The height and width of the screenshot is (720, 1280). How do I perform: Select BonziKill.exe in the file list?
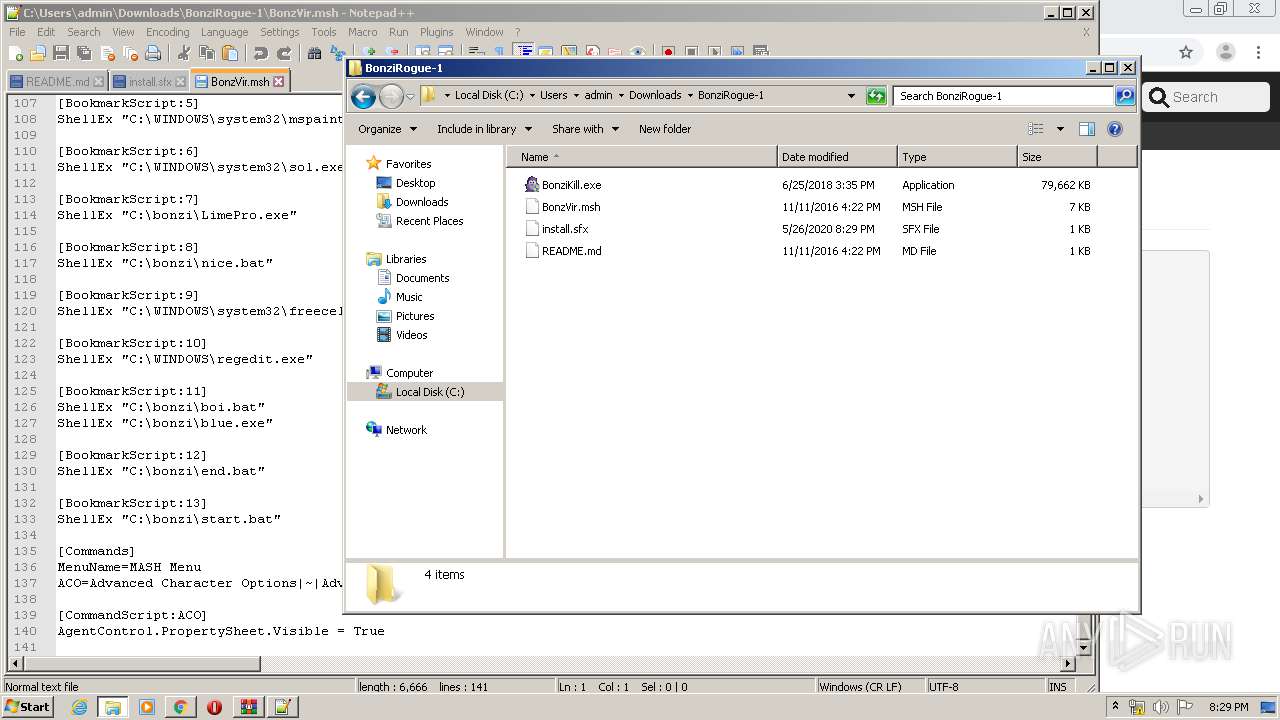coord(571,185)
